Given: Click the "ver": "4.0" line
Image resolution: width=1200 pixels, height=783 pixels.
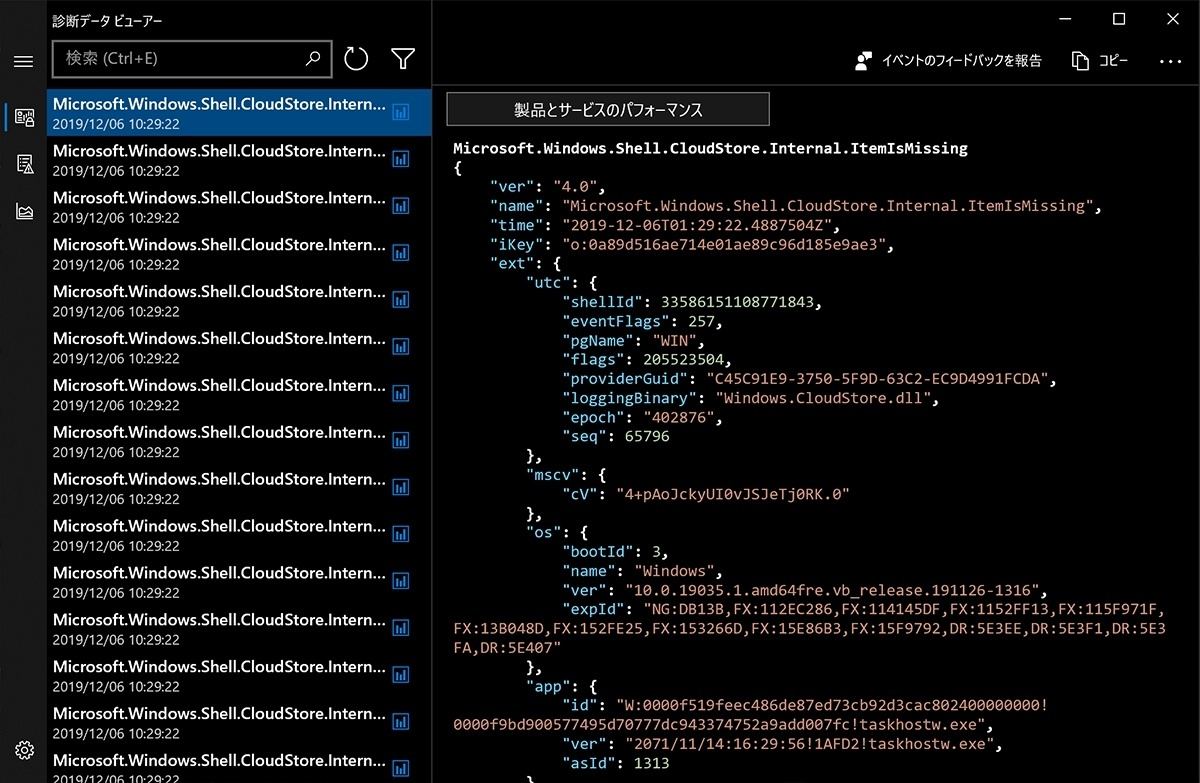Looking at the screenshot, I should pos(548,187).
